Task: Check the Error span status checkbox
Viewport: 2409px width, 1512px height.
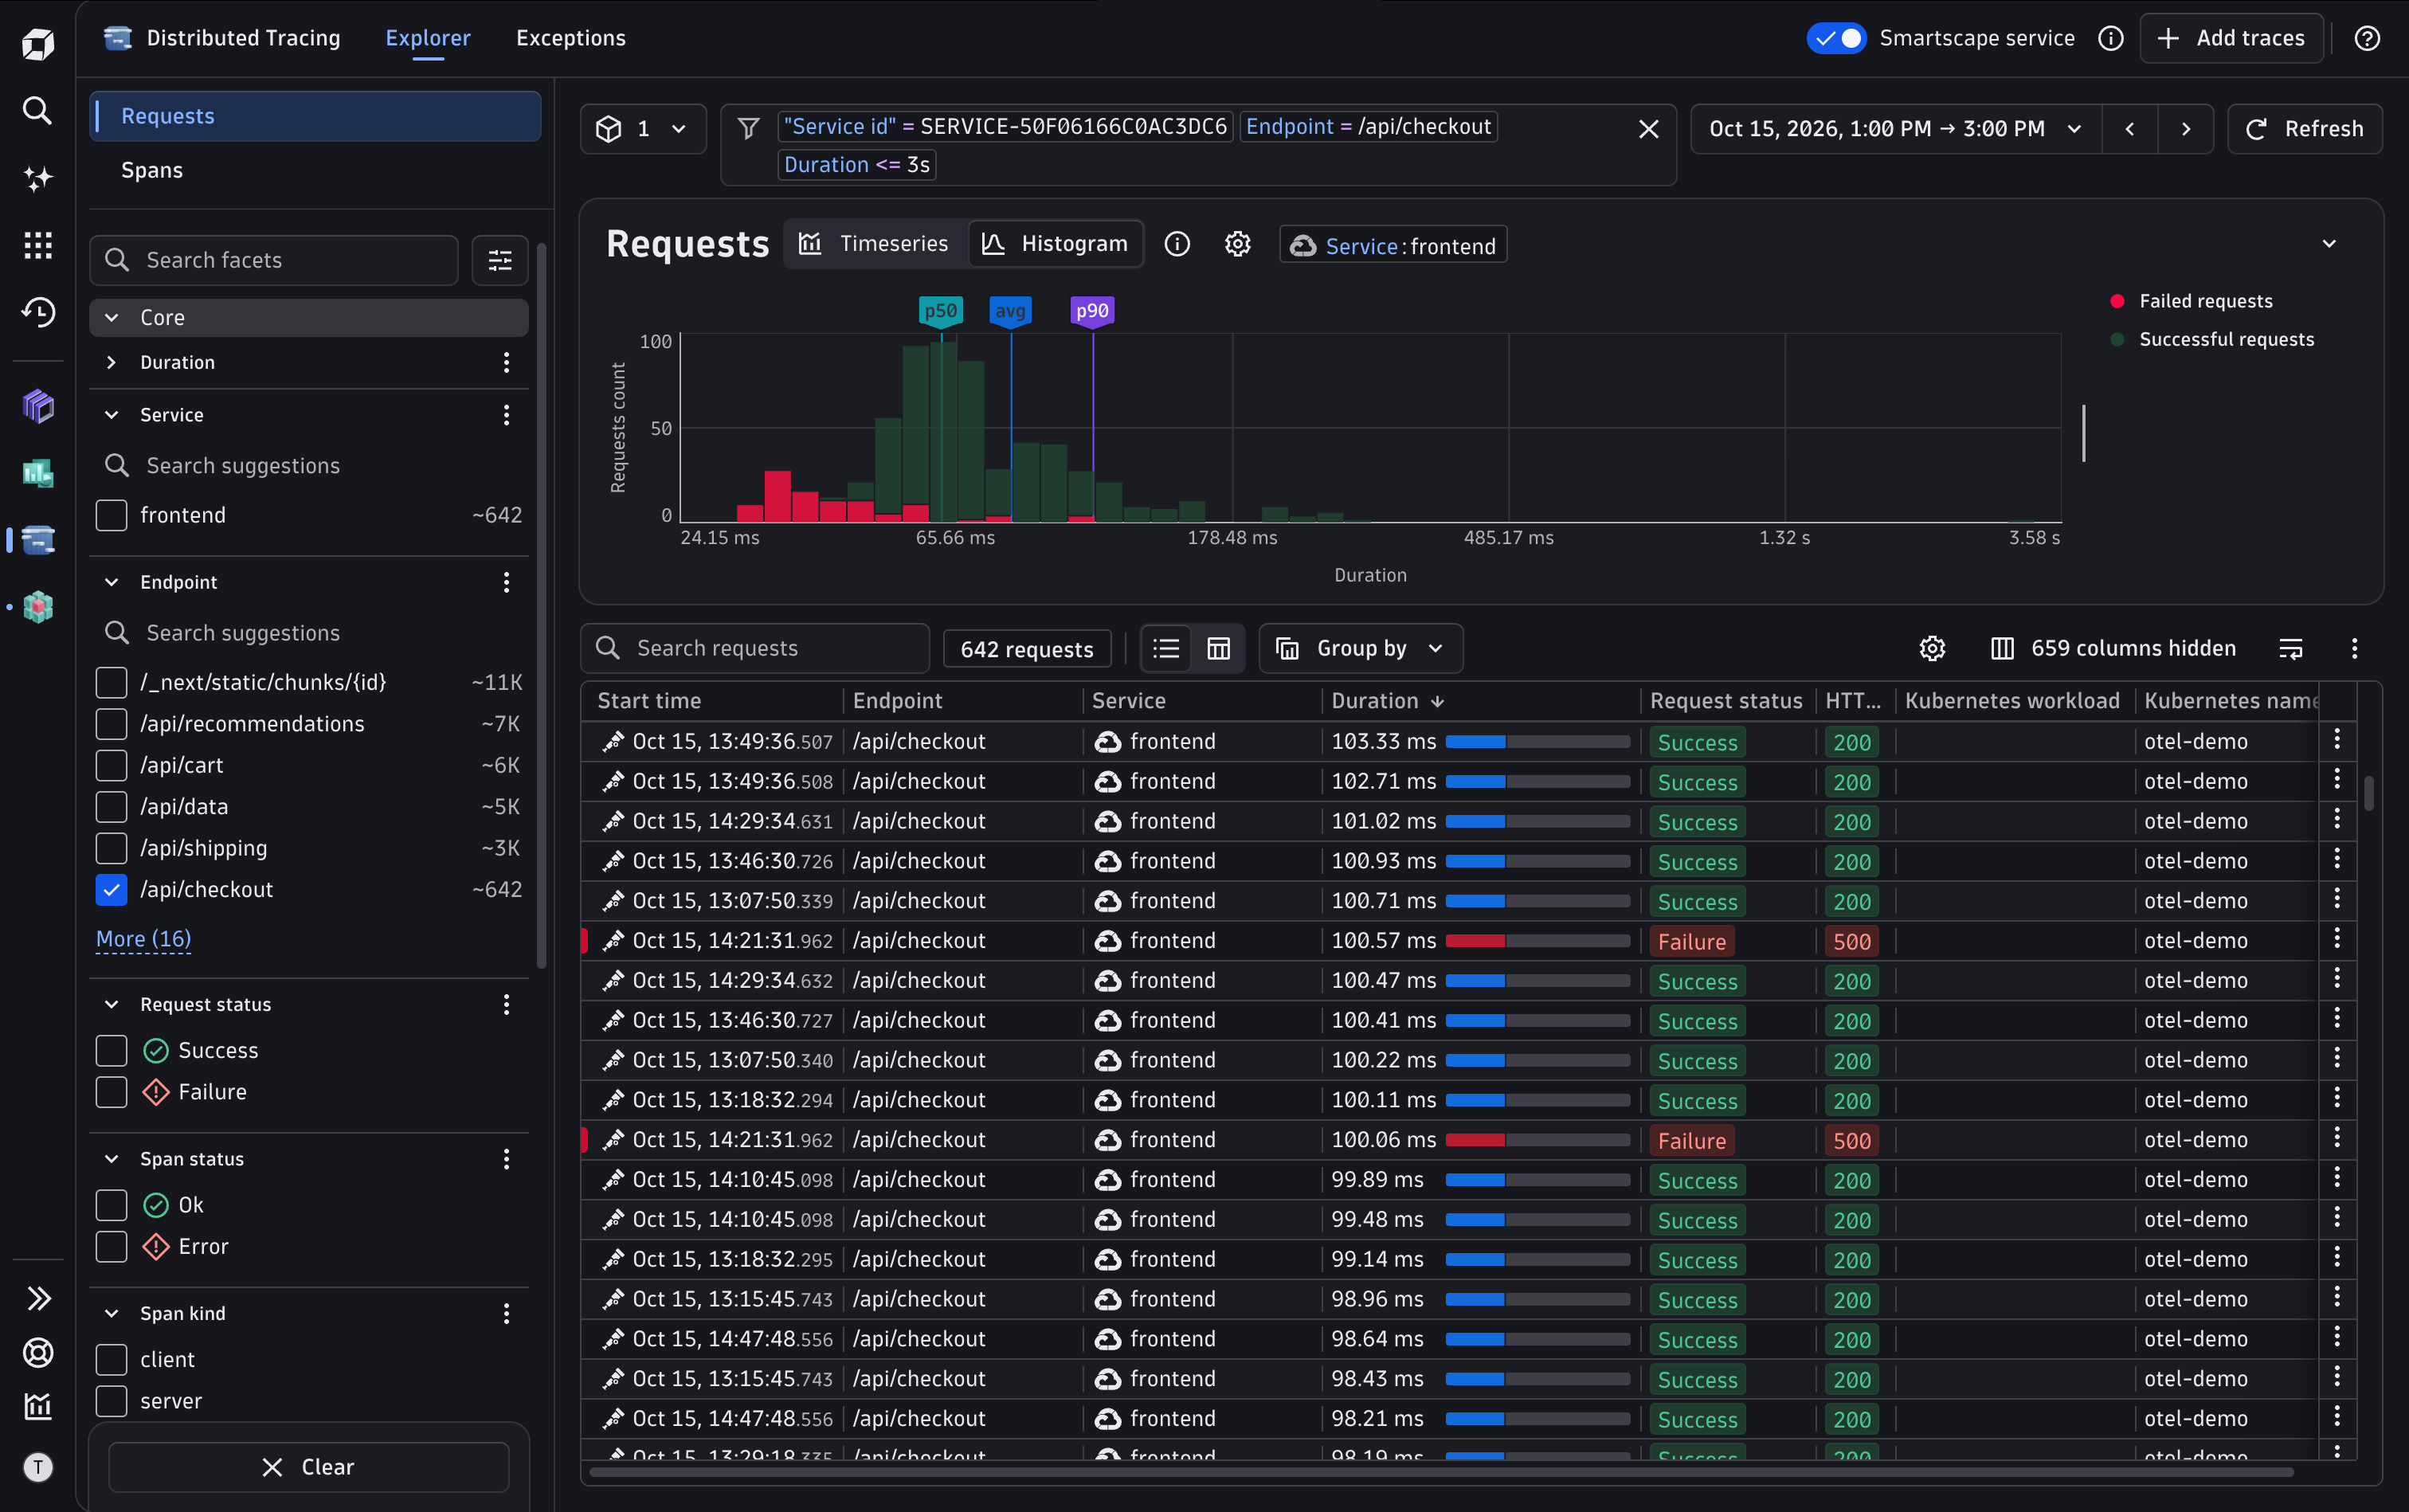Action: 111,1246
